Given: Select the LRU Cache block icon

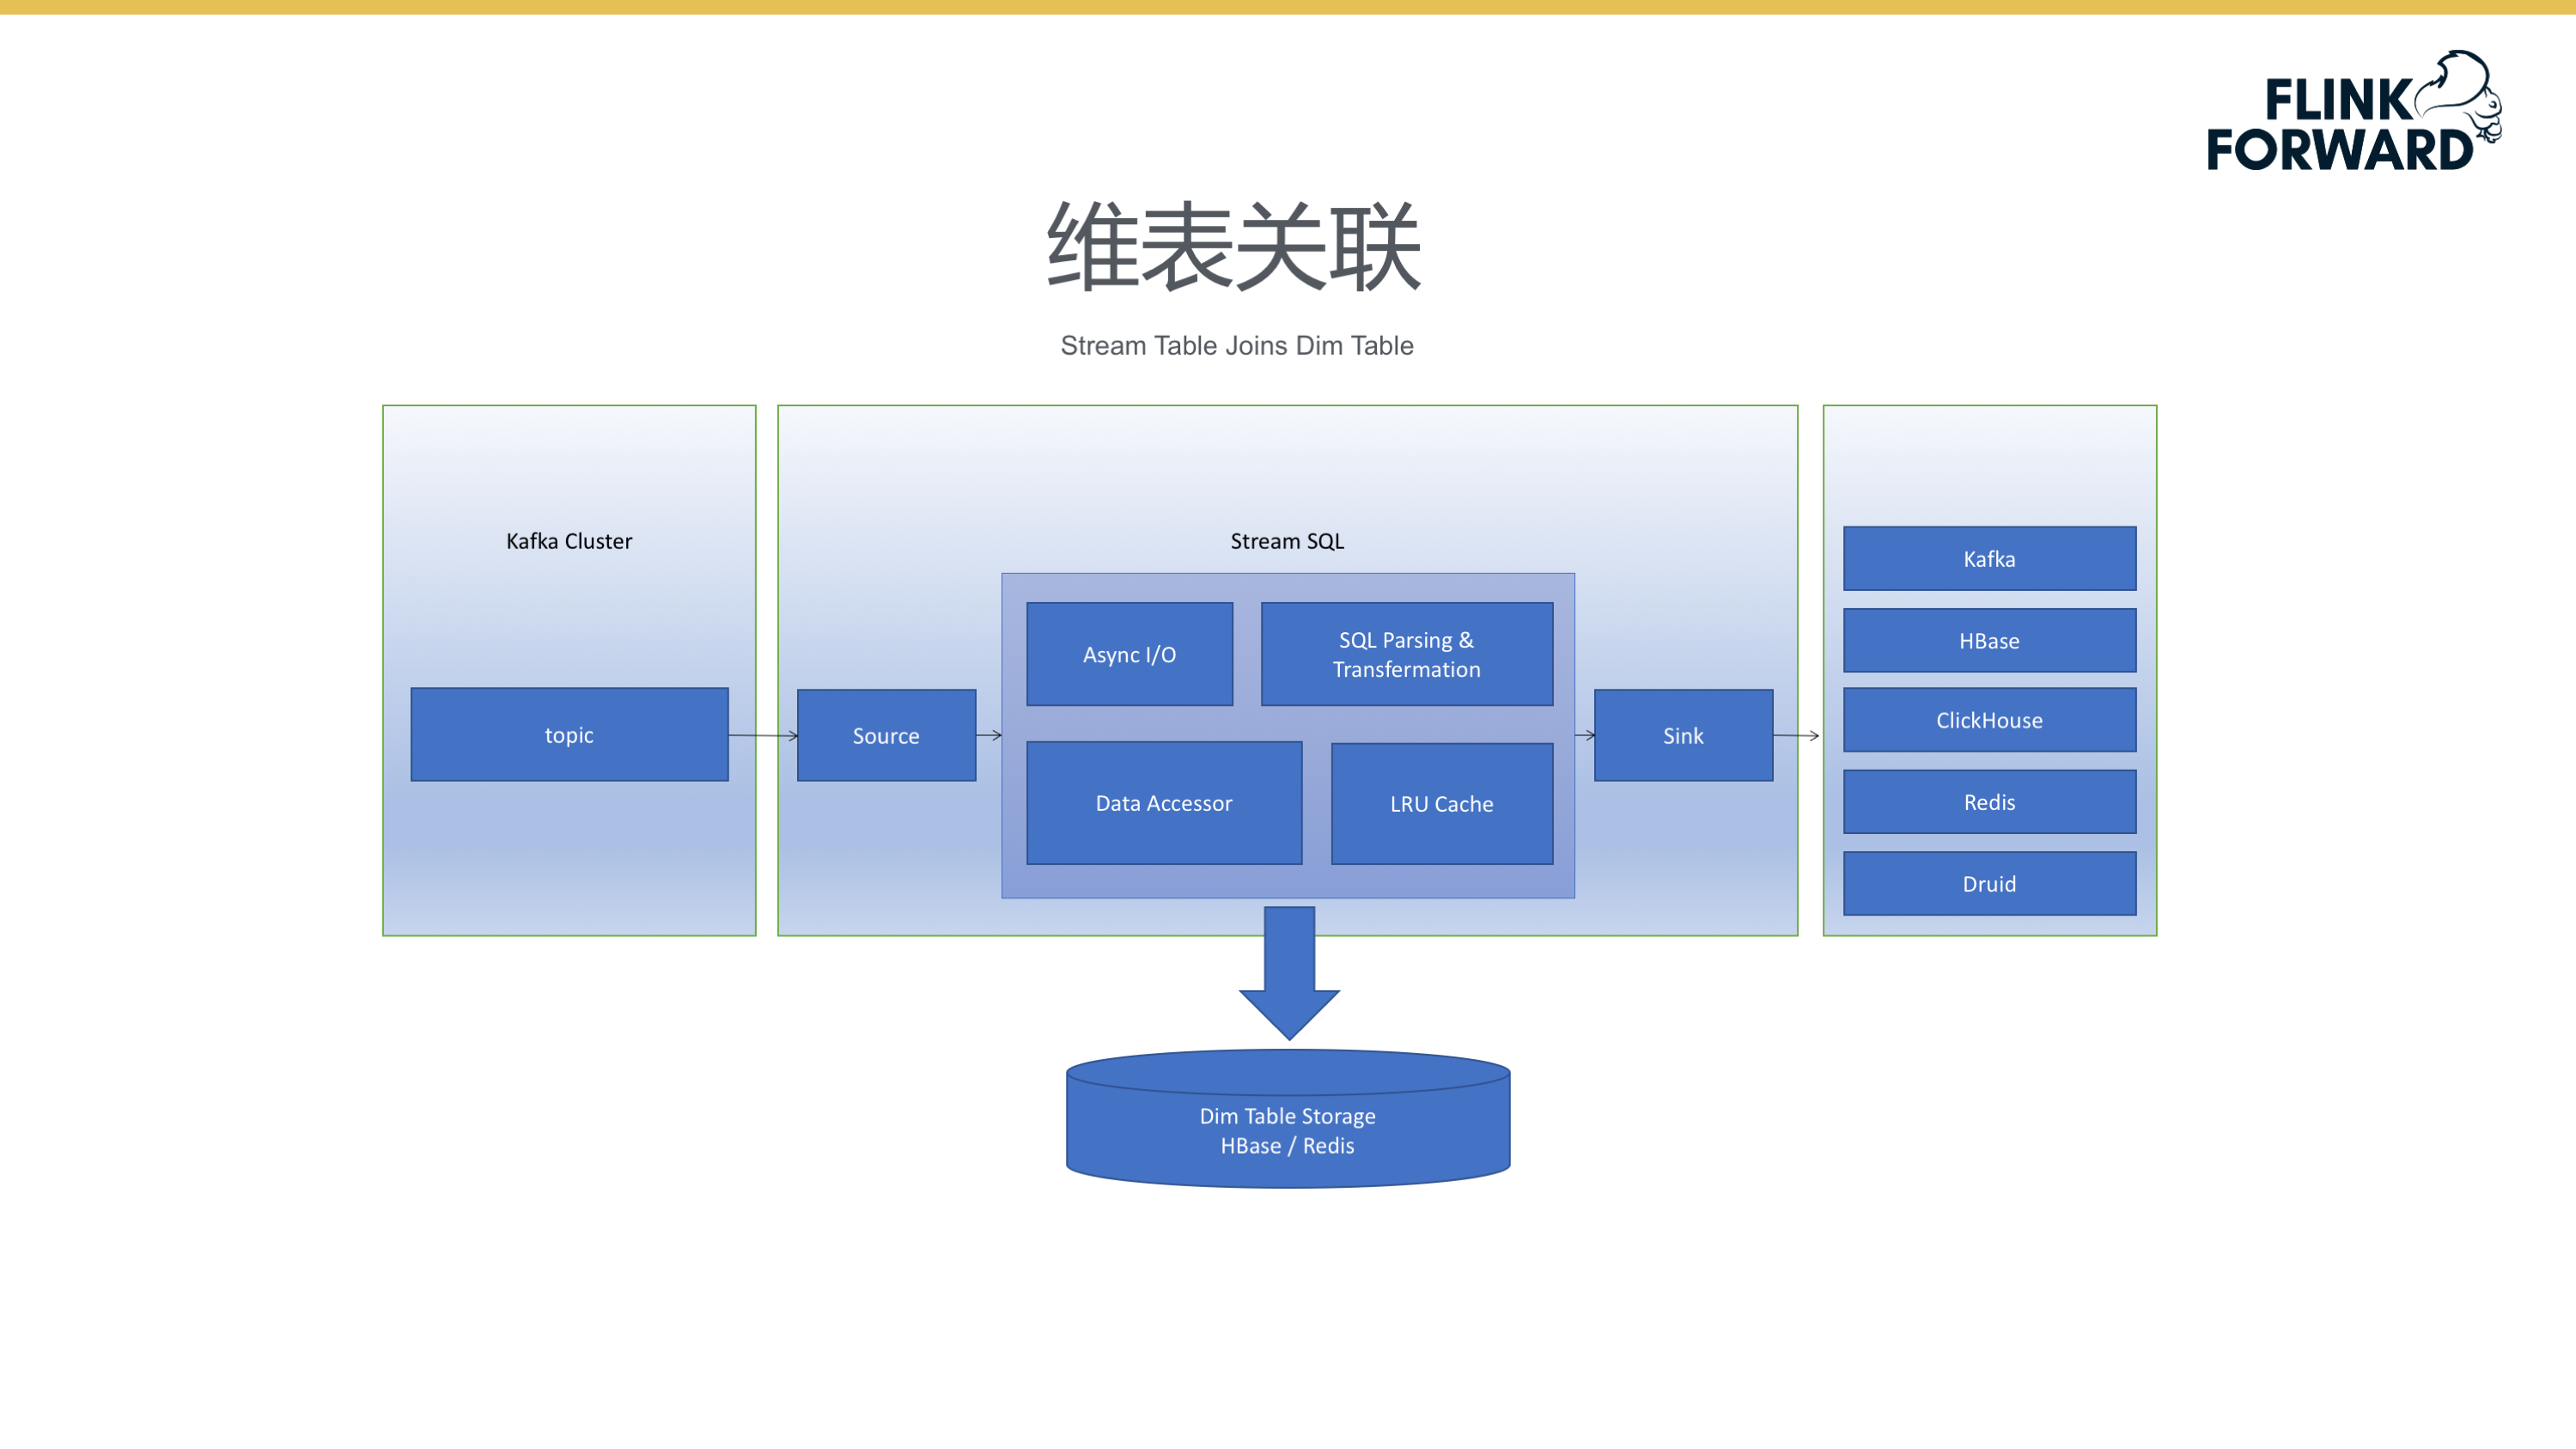Looking at the screenshot, I should click(1440, 801).
